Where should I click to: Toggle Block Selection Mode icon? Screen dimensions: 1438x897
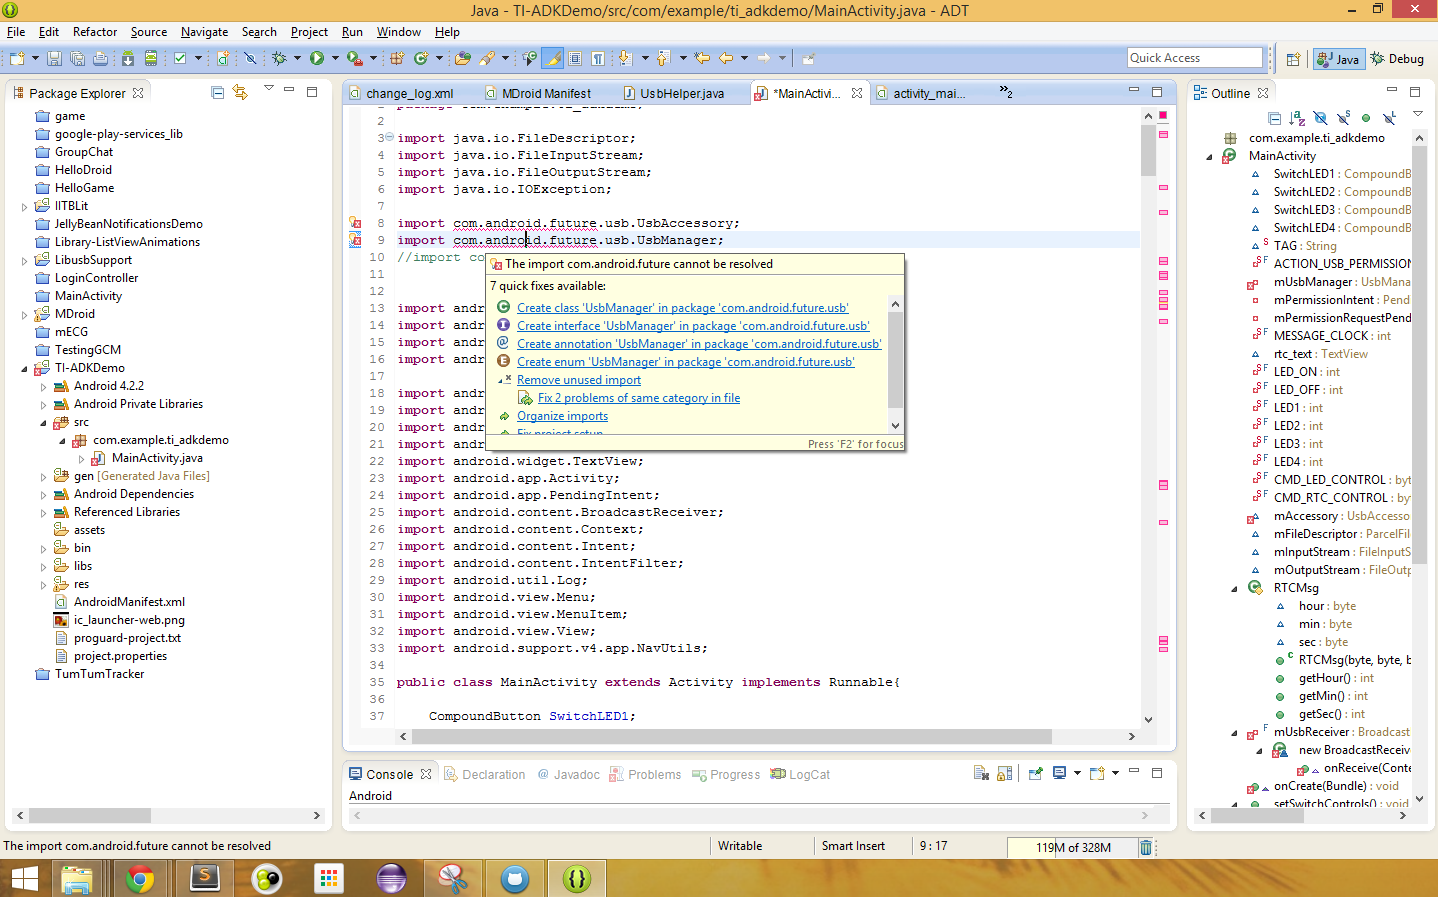[x=575, y=58]
